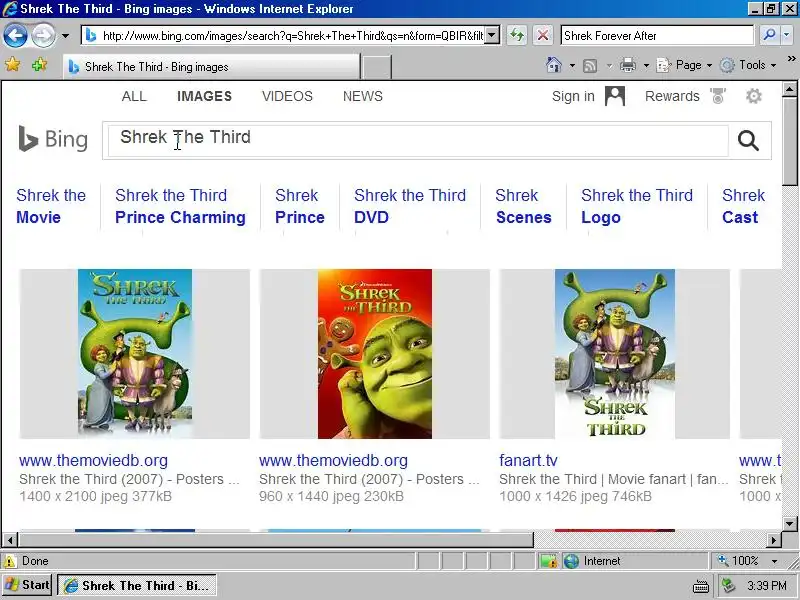
Task: Click the horizontal scrollbar right arrow
Action: 773,540
